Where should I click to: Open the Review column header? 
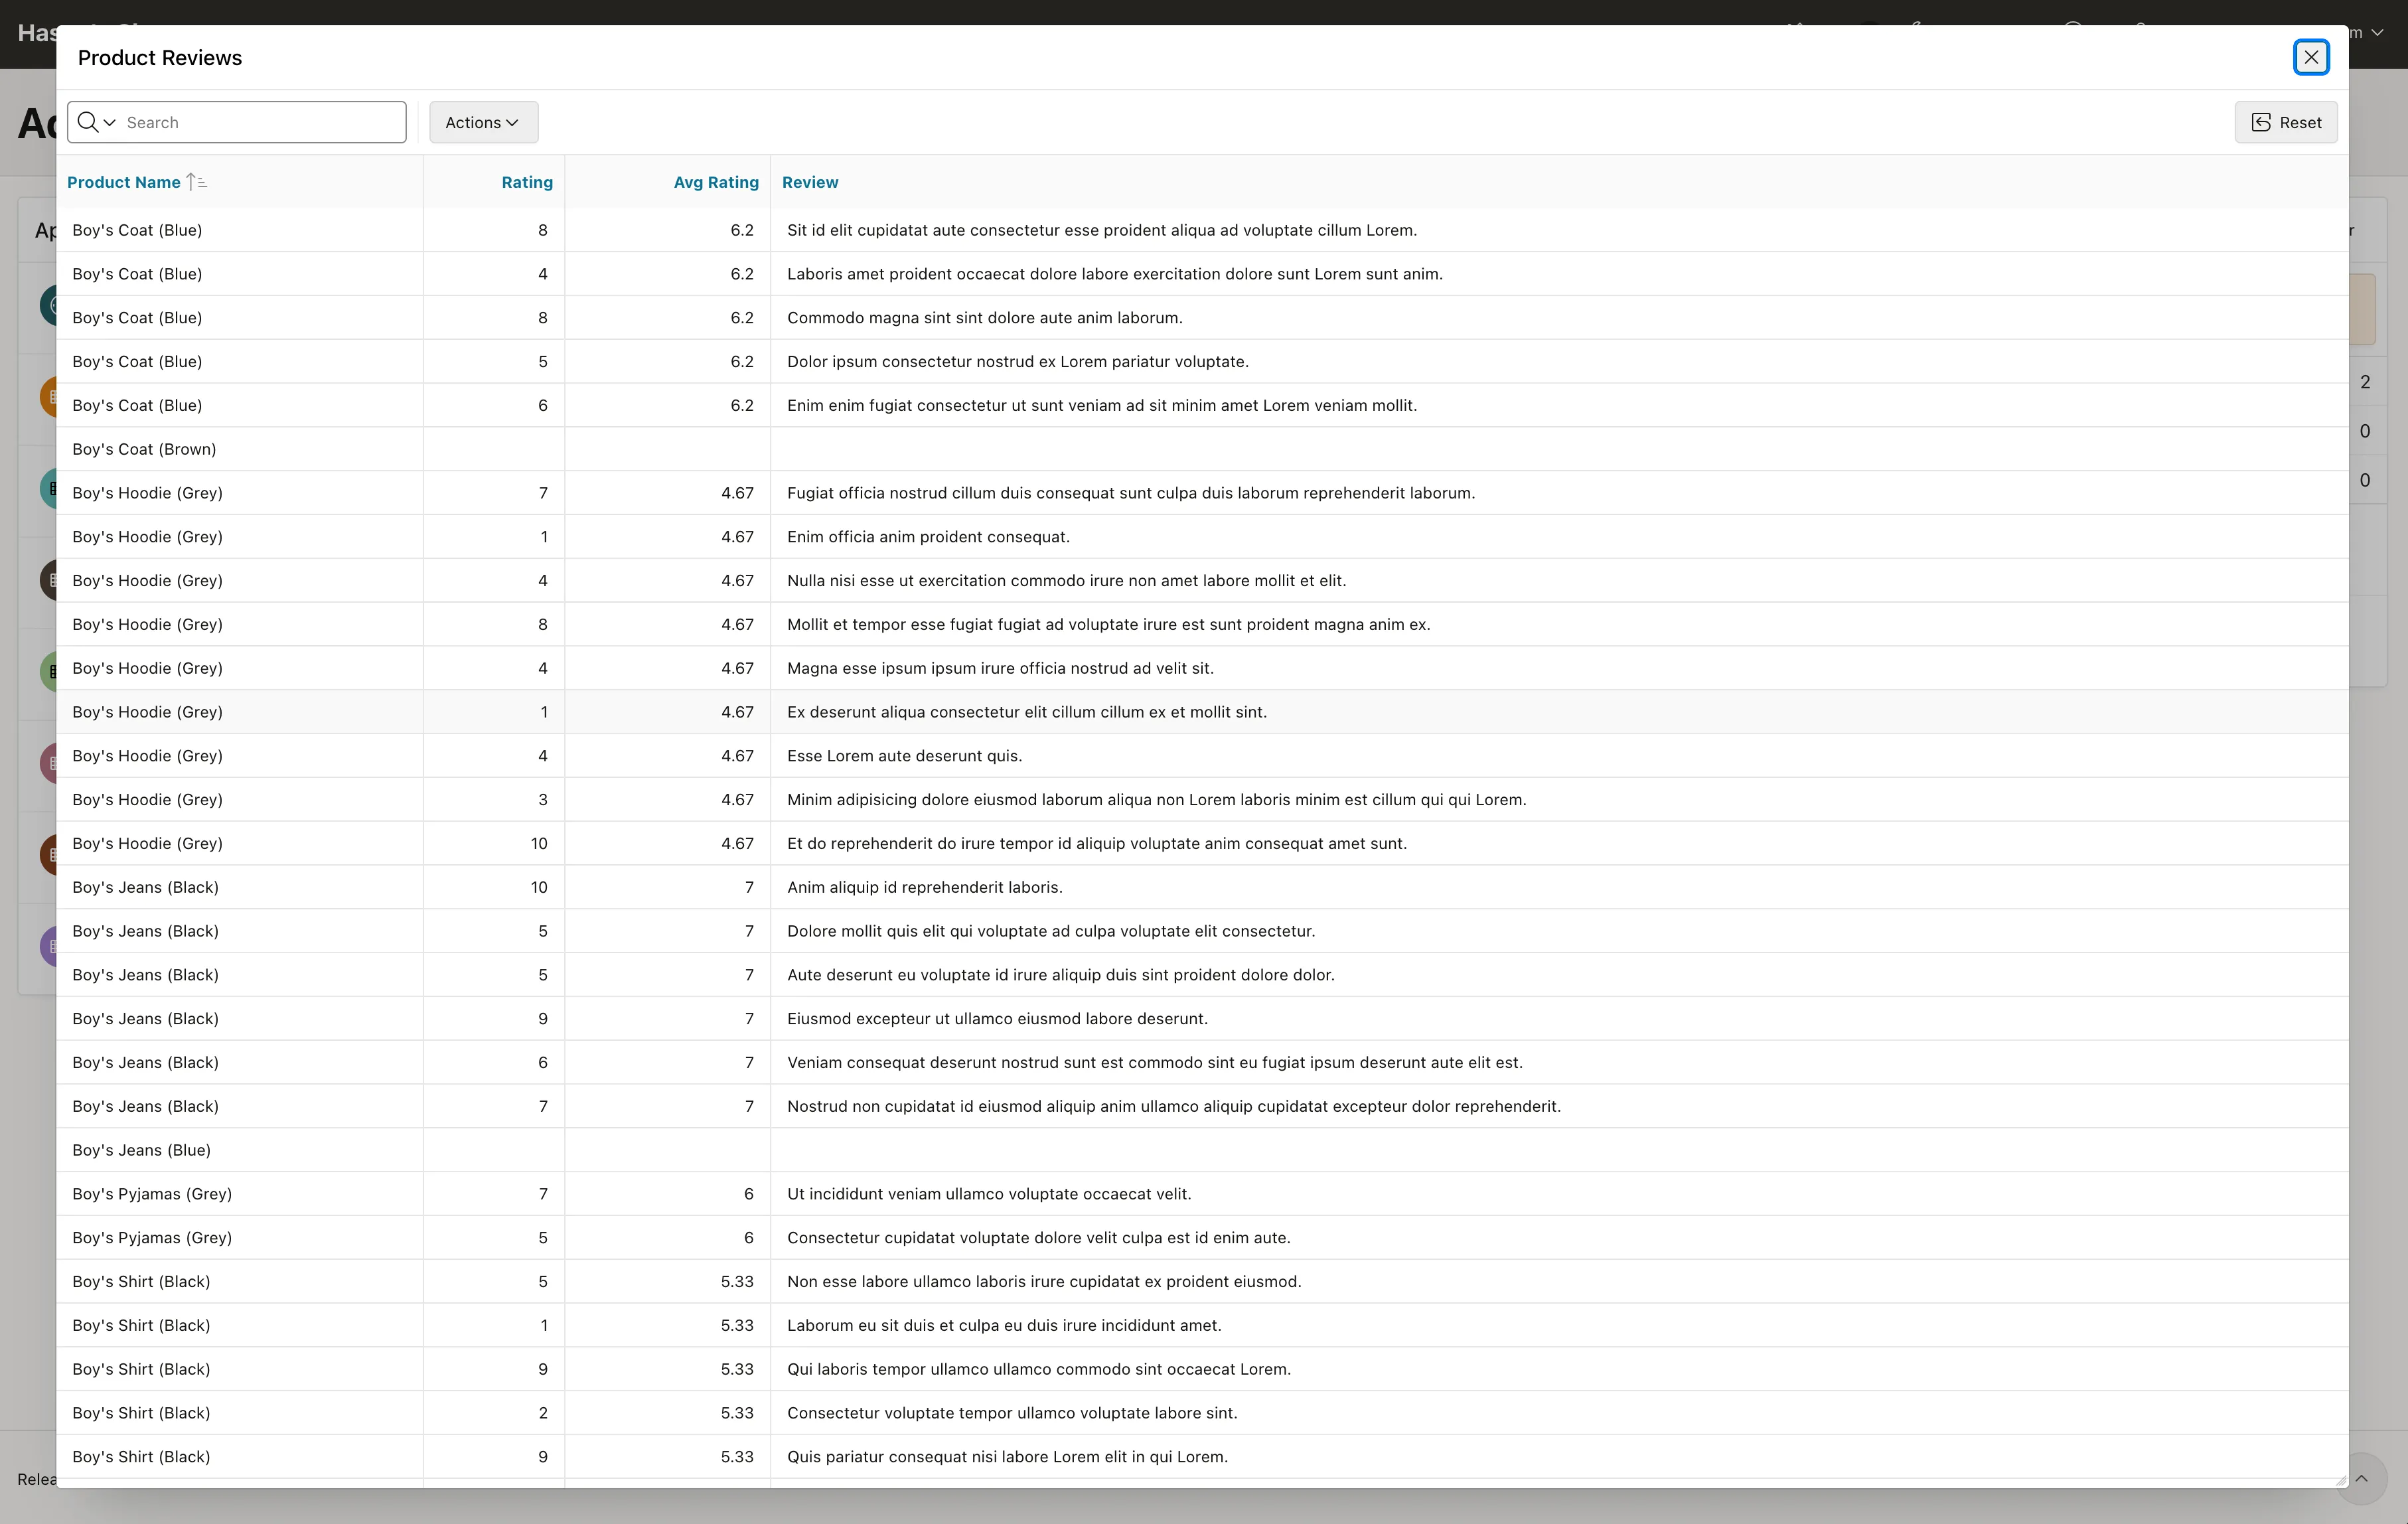click(x=810, y=182)
